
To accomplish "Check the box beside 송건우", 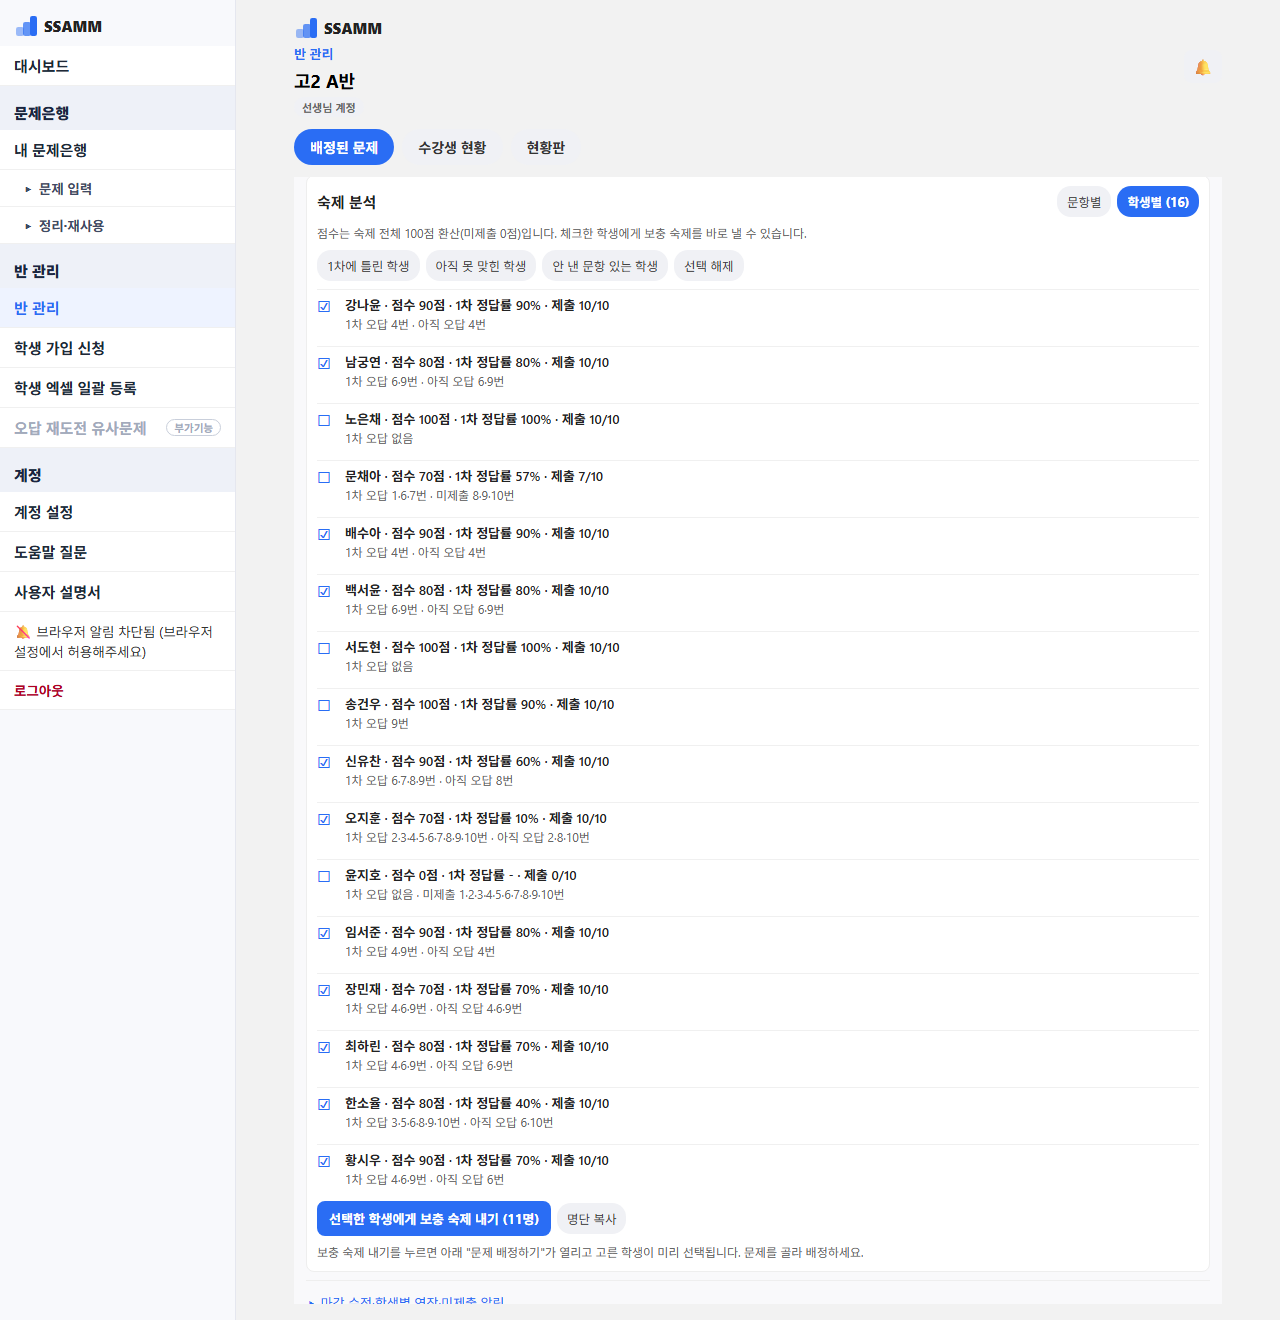I will (324, 705).
